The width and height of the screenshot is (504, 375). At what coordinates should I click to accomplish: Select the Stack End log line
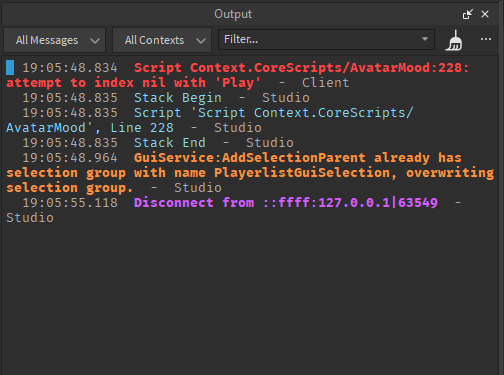coord(158,143)
